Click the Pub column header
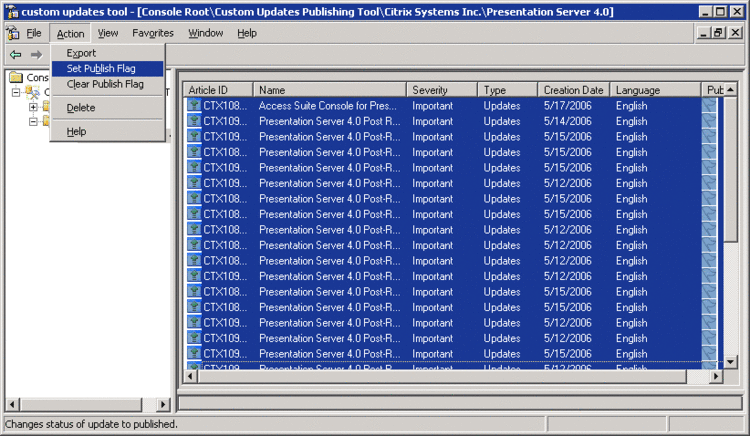 pyautogui.click(x=713, y=90)
